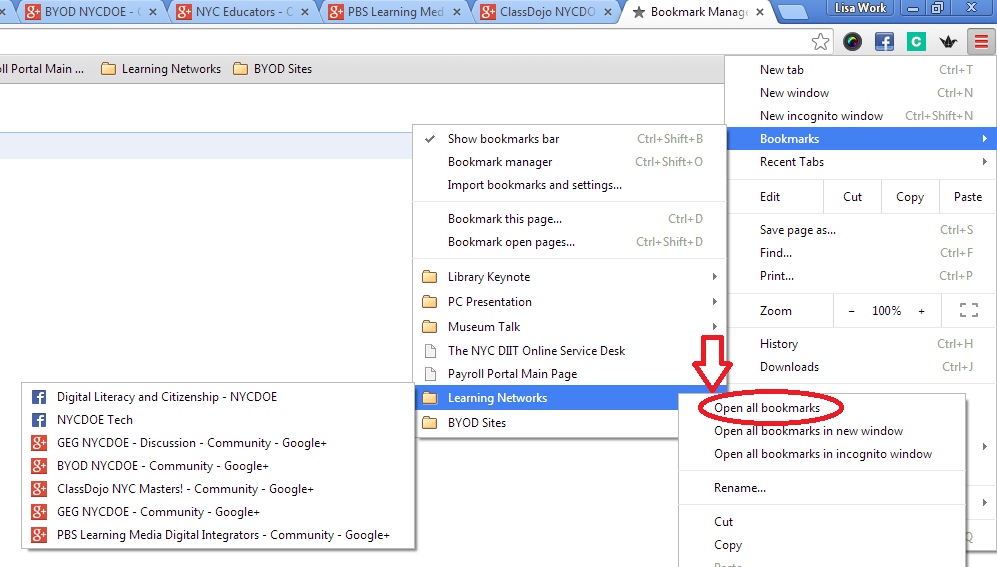Expand the Library Keynote folder submenu
Image resolution: width=997 pixels, height=567 pixels.
(570, 277)
